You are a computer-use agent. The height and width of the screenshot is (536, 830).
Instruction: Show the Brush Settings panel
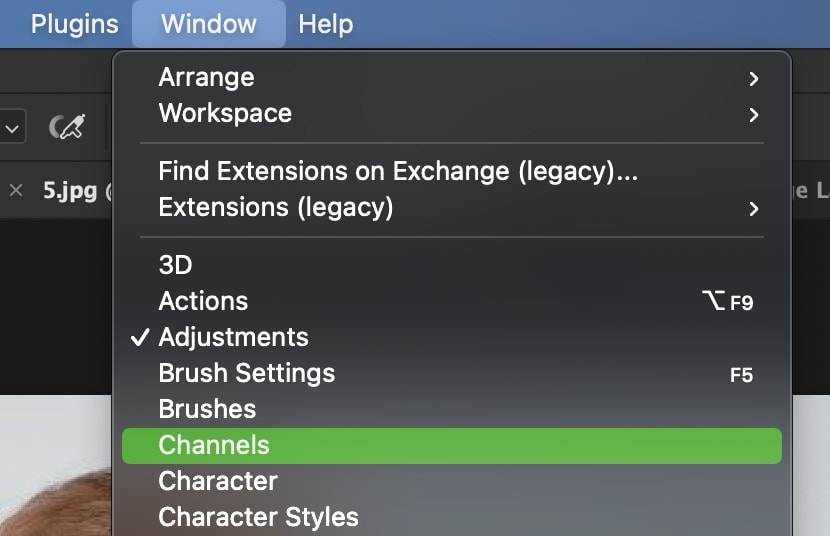(x=452, y=373)
